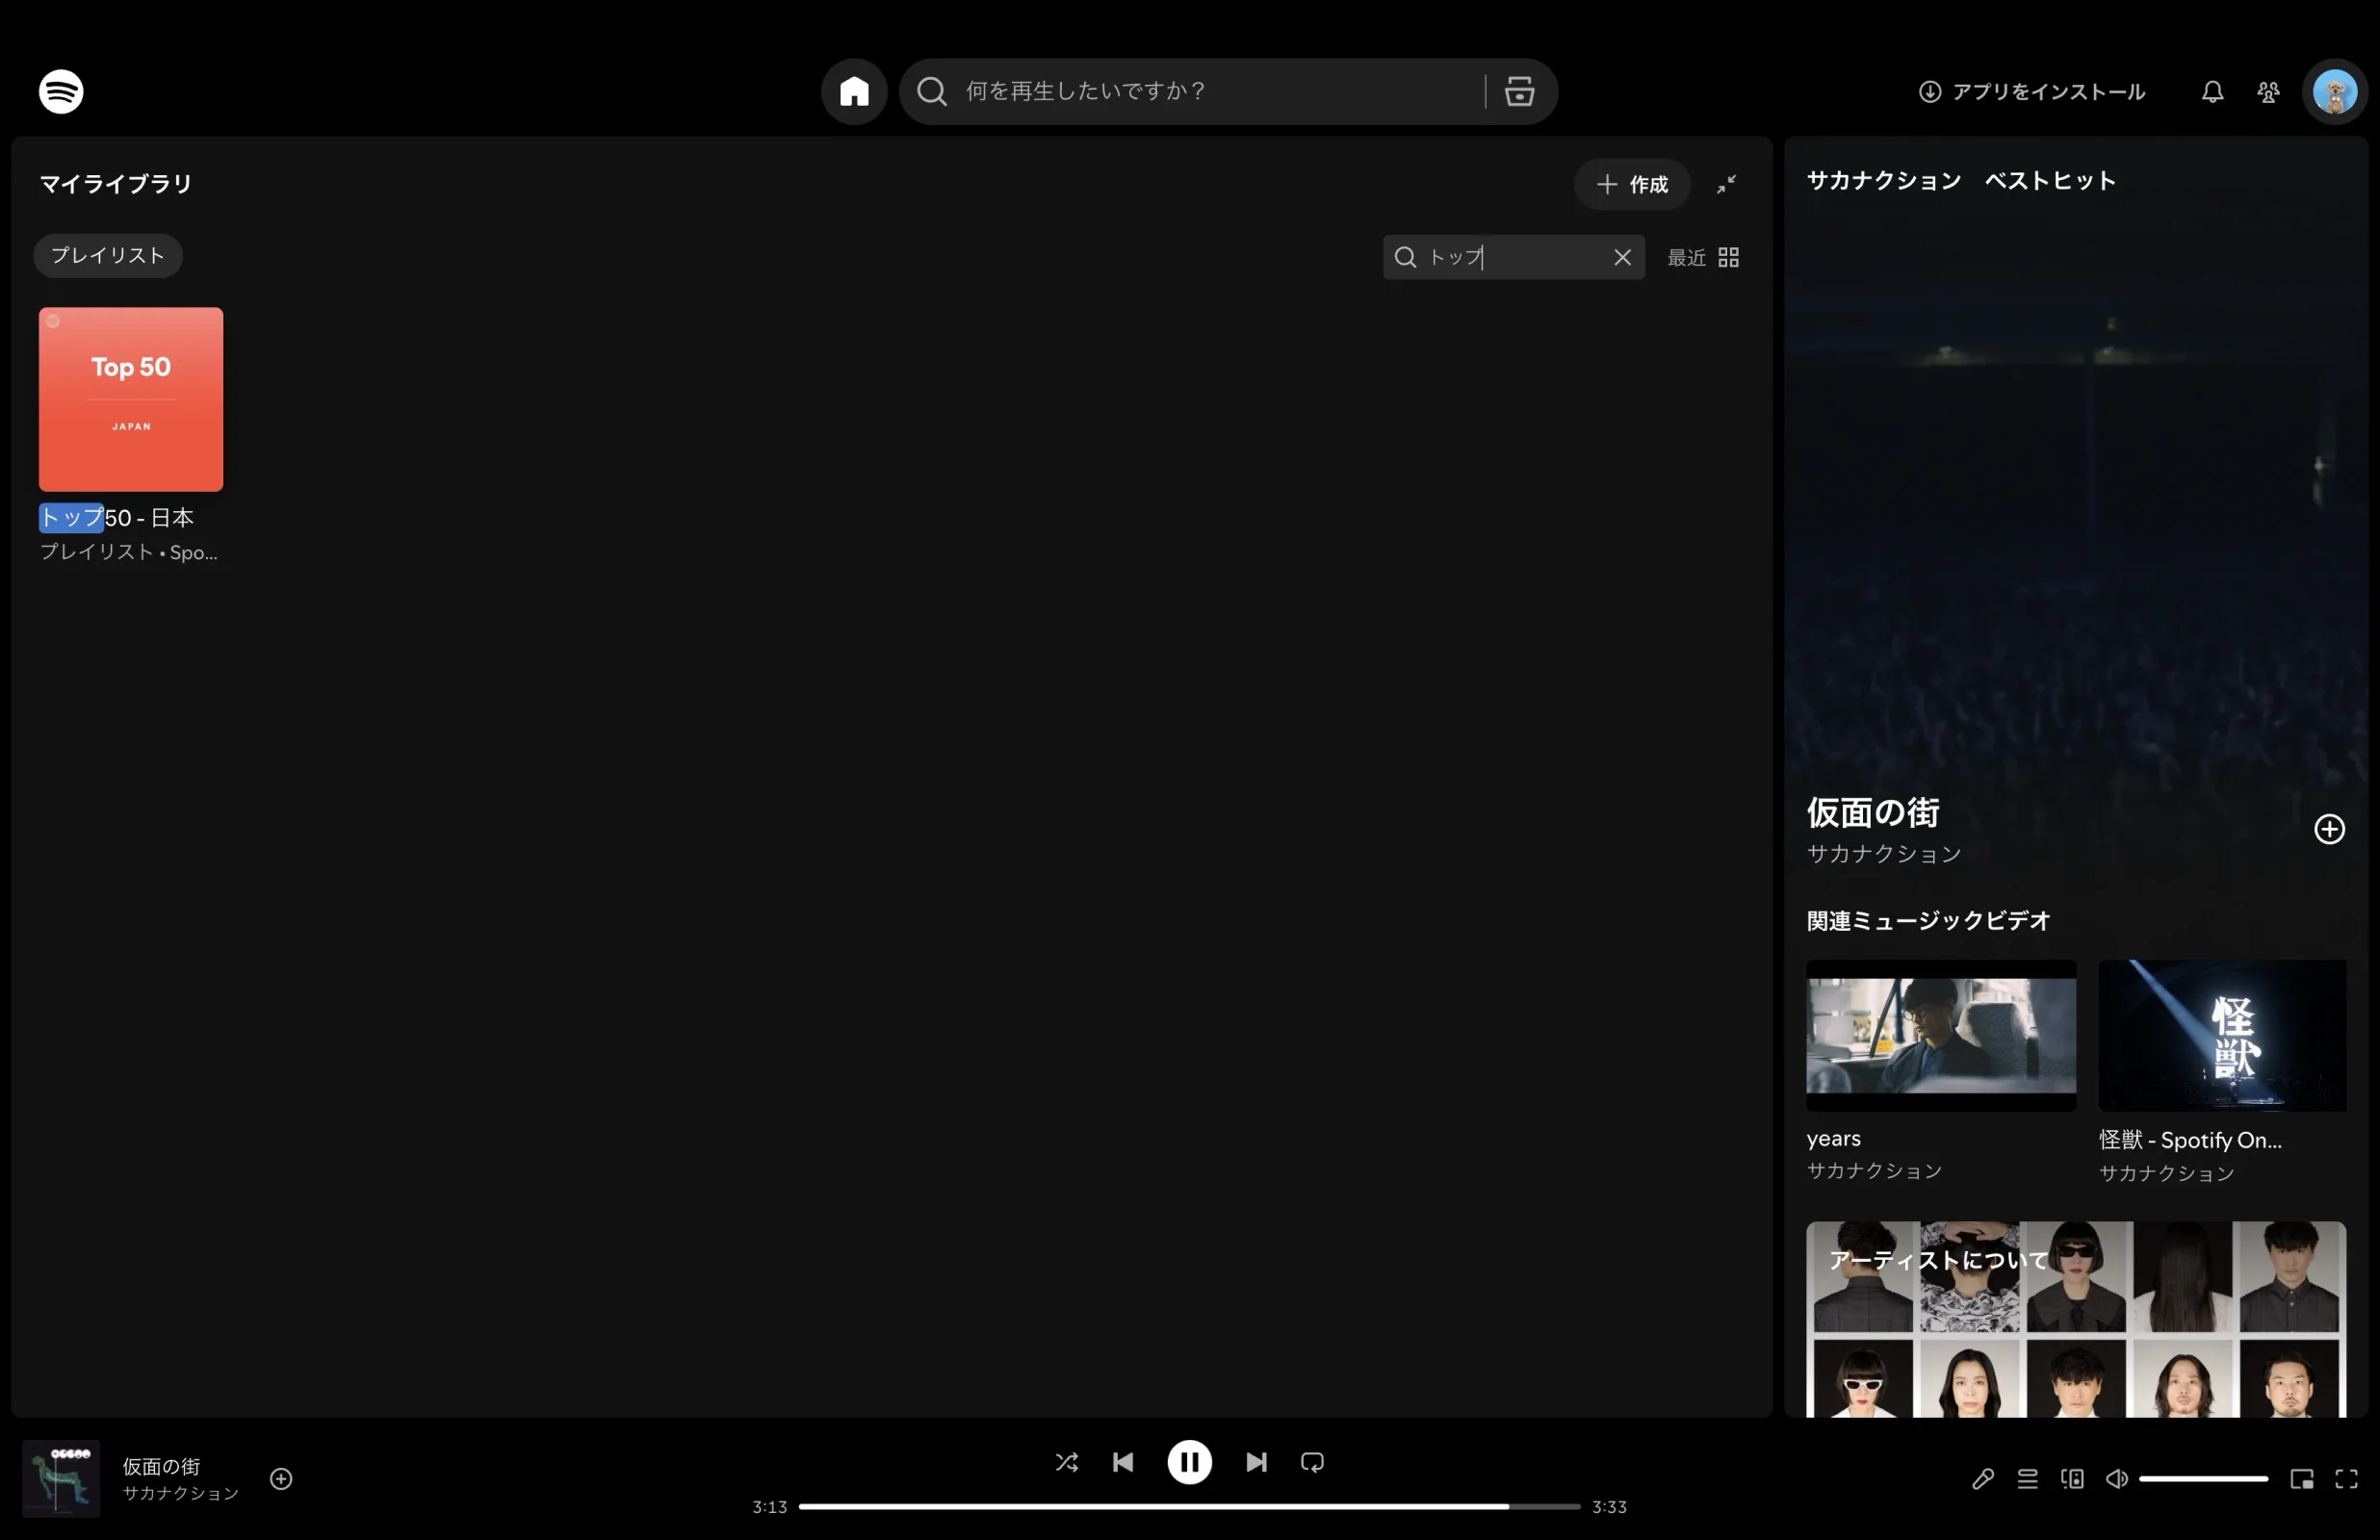The width and height of the screenshot is (2380, 1540).
Task: Click 仮面の街 track name in bottom bar
Action: [x=161, y=1465]
